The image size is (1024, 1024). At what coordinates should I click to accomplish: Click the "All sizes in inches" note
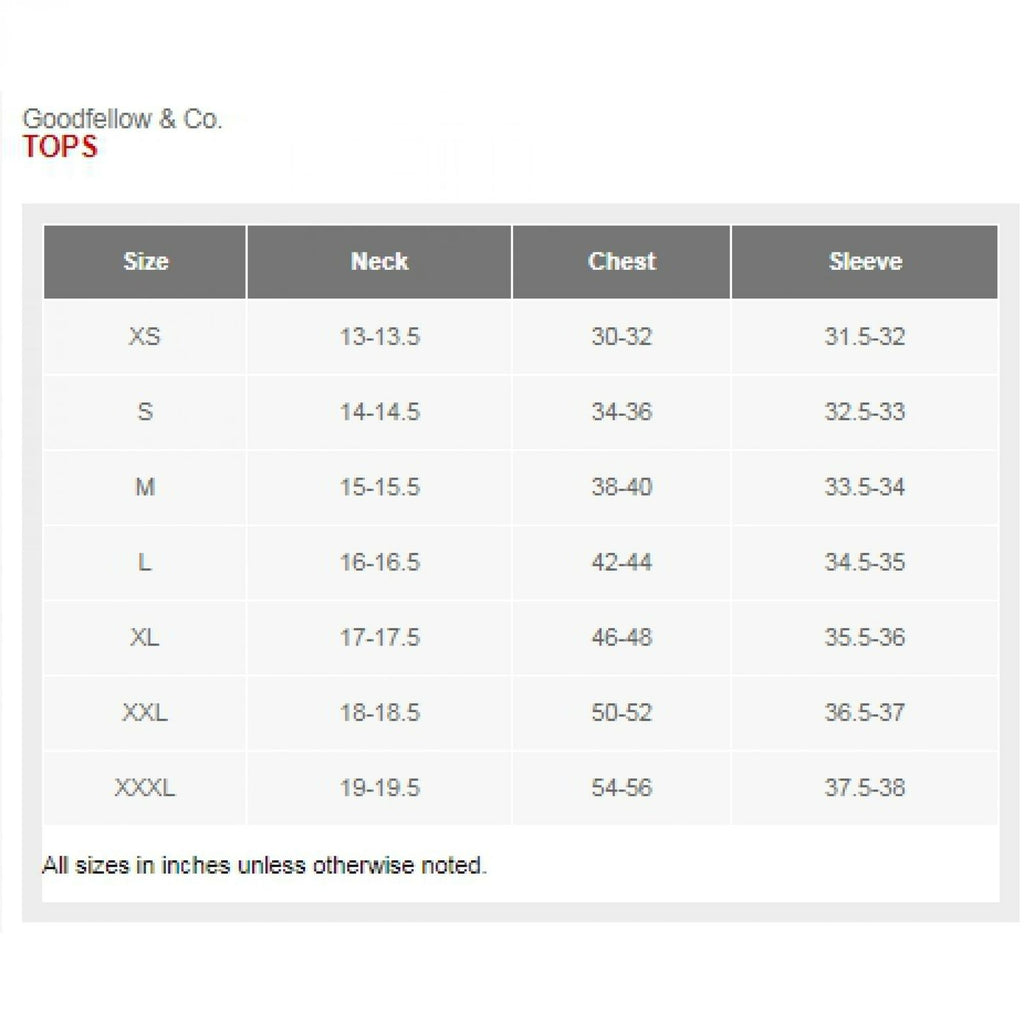click(x=264, y=865)
